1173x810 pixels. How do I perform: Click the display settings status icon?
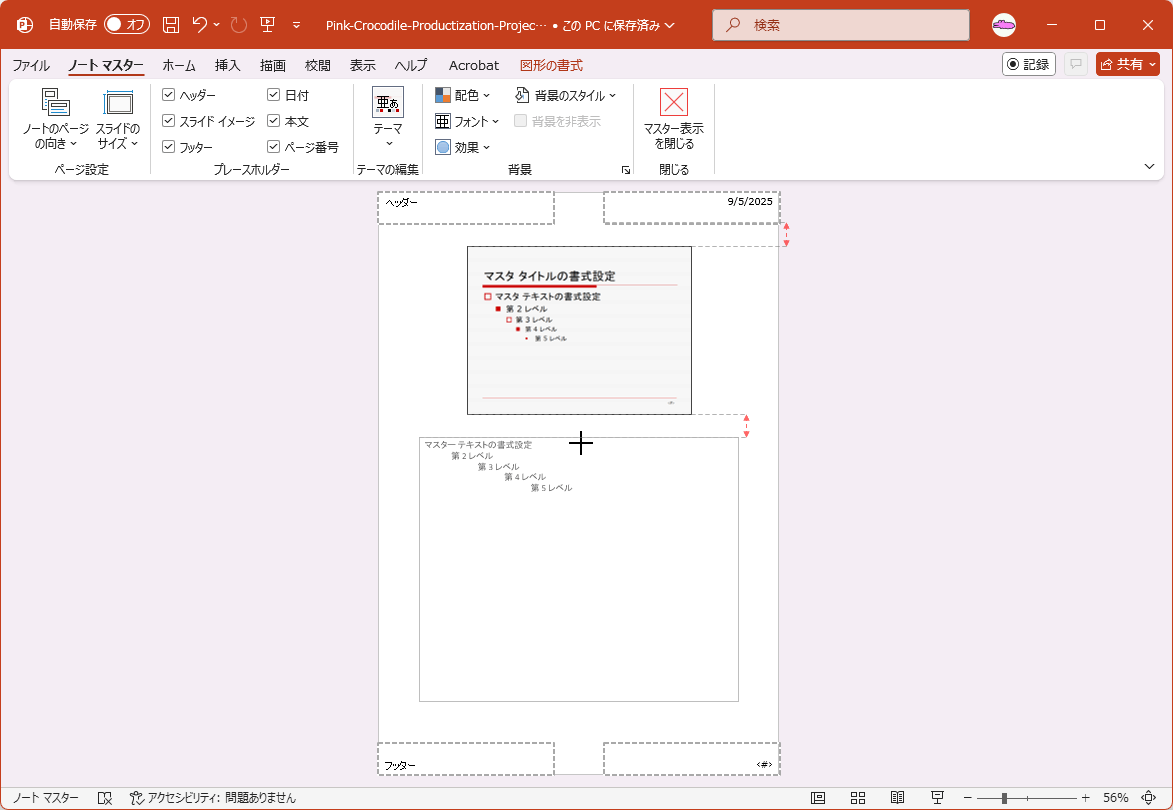tap(105, 798)
